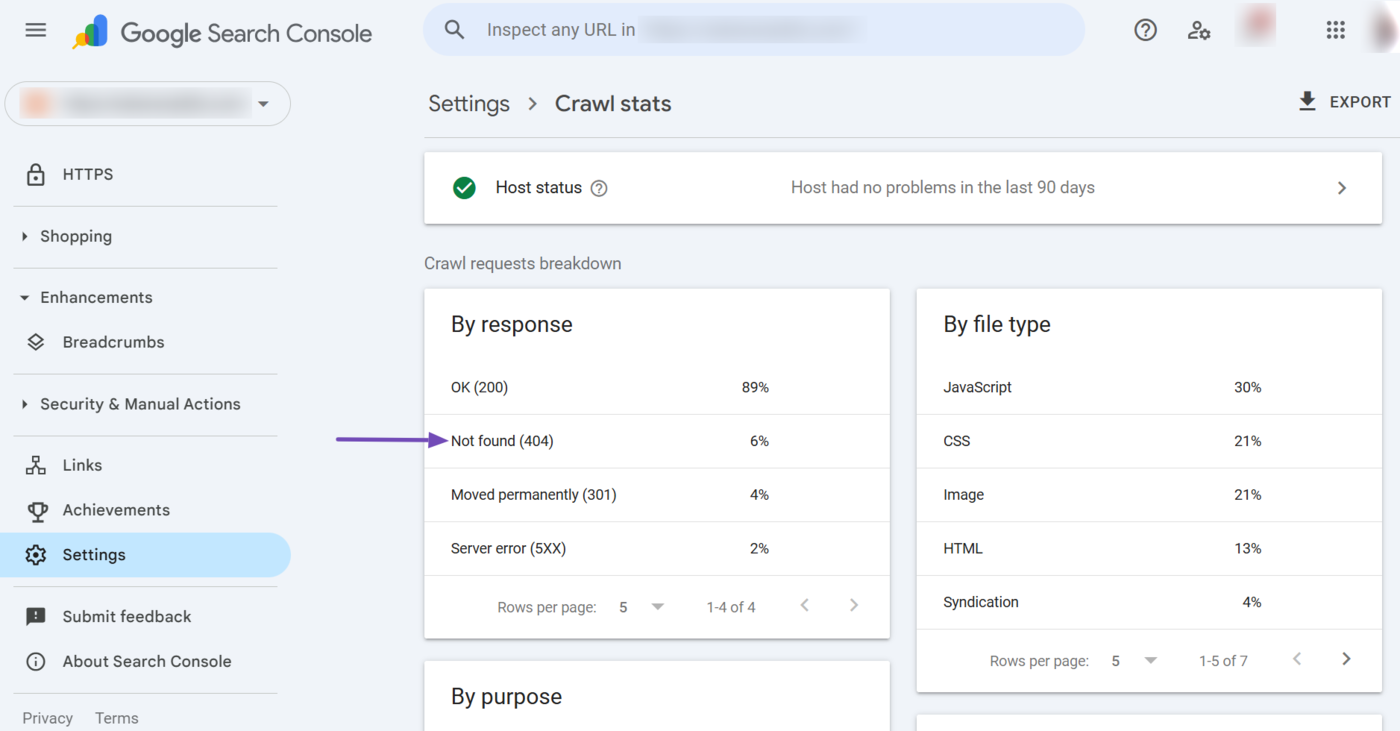Select Security & Manual Actions
Image resolution: width=1400 pixels, height=731 pixels.
point(140,404)
